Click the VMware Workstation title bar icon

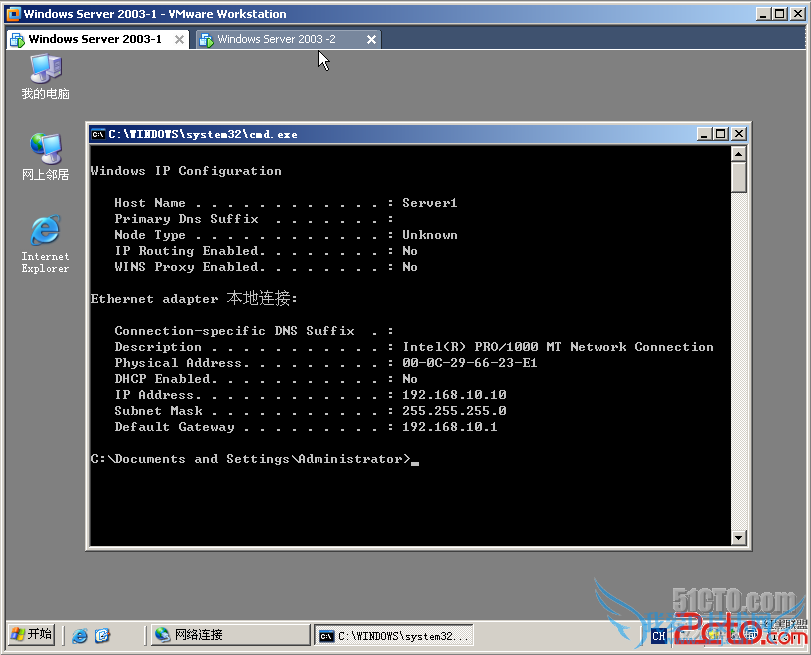coord(13,13)
